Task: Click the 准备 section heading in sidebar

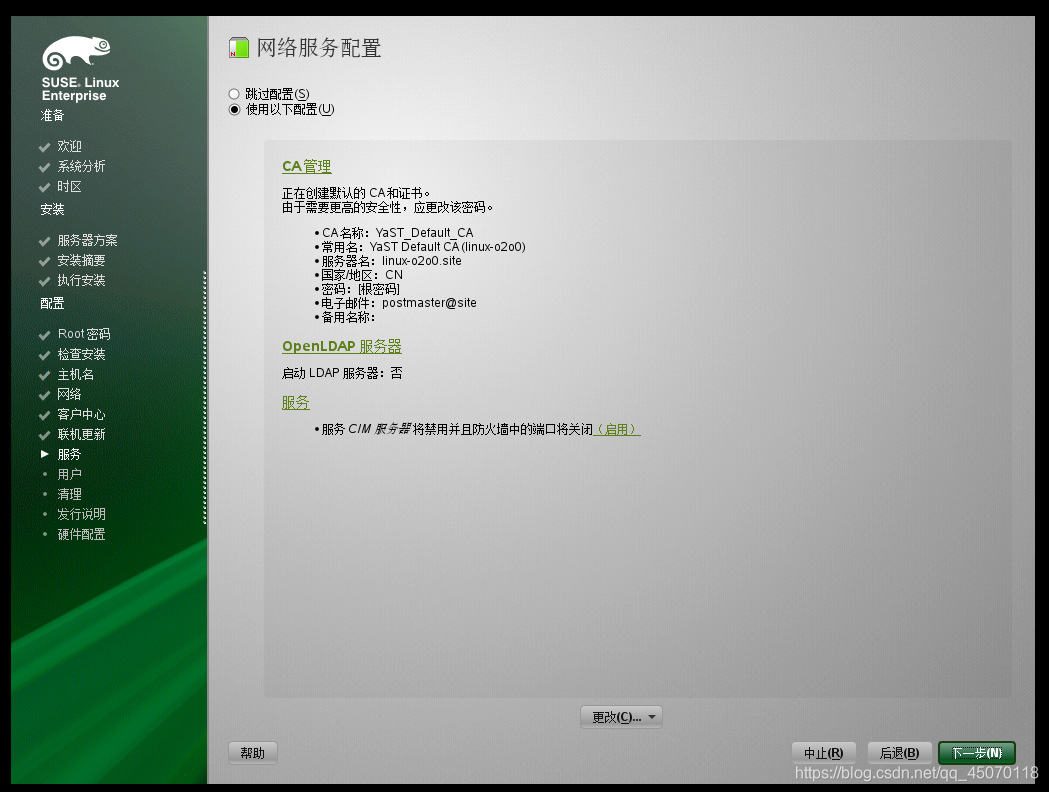Action: tap(52, 116)
